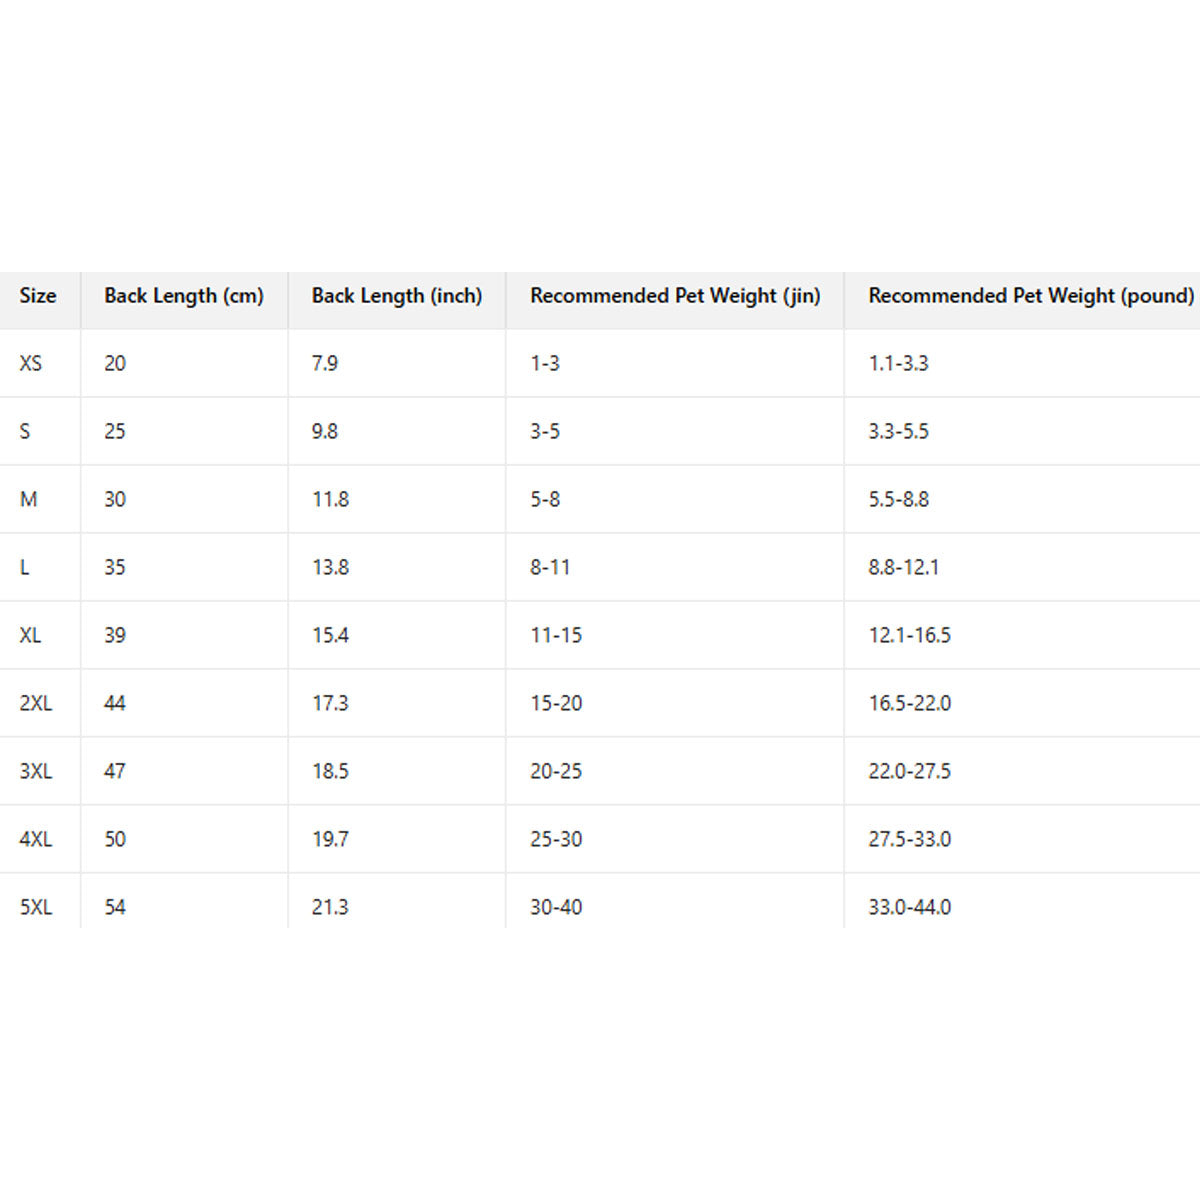Click the 47 cm back length cell
Image resolution: width=1200 pixels, height=1200 pixels.
[115, 771]
